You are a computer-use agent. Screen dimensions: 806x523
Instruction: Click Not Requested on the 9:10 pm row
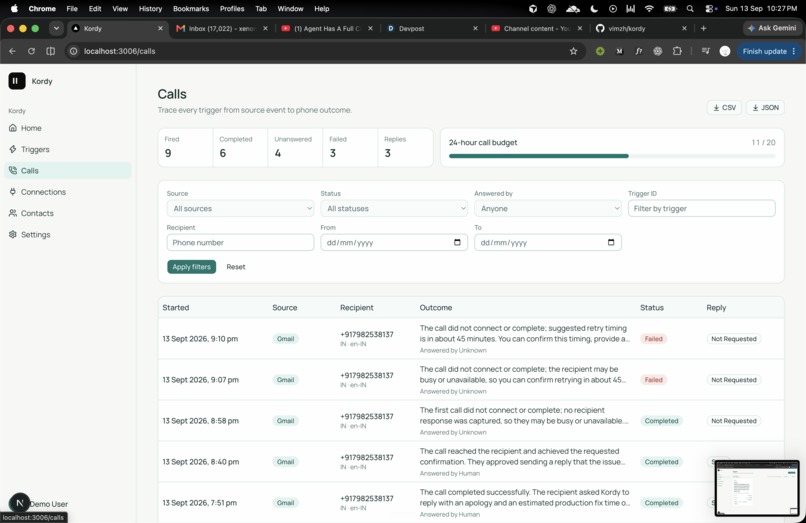click(734, 339)
